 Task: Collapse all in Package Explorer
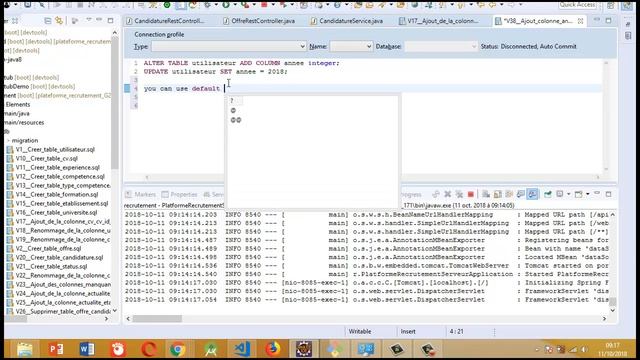48,20
